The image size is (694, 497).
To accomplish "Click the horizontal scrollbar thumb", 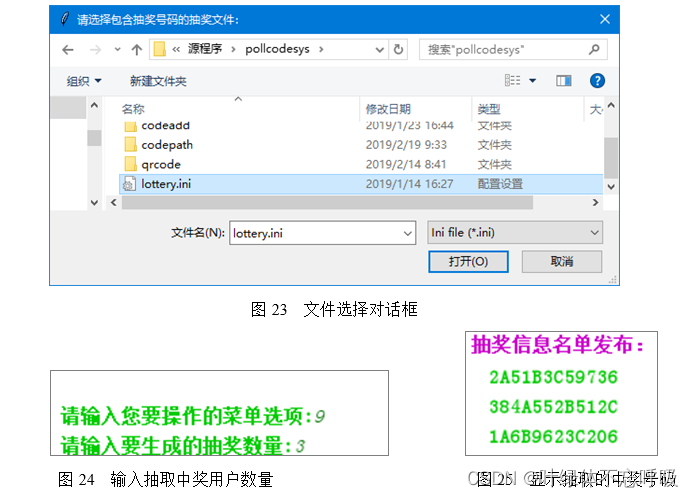I will pyautogui.click(x=328, y=203).
